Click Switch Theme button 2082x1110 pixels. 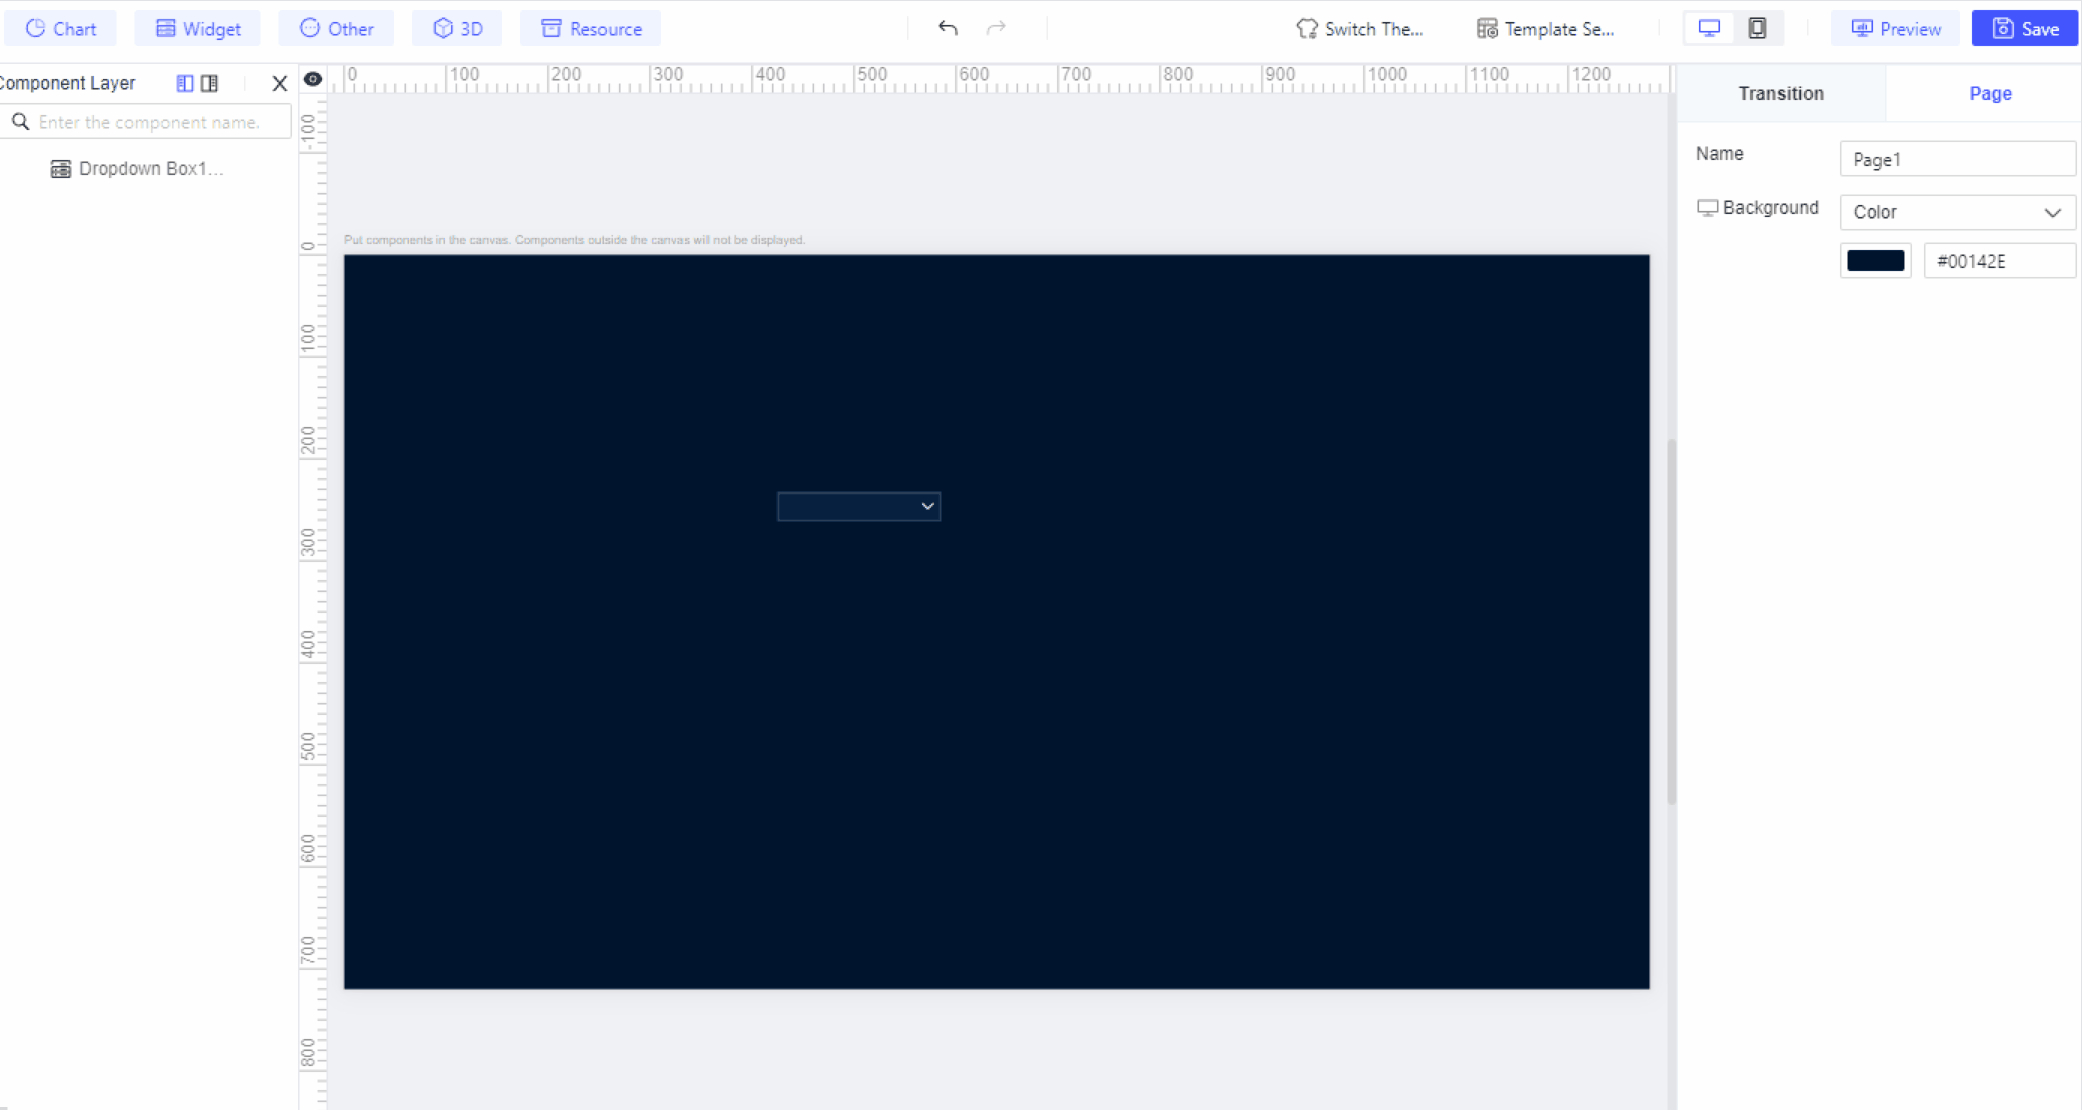point(1359,29)
